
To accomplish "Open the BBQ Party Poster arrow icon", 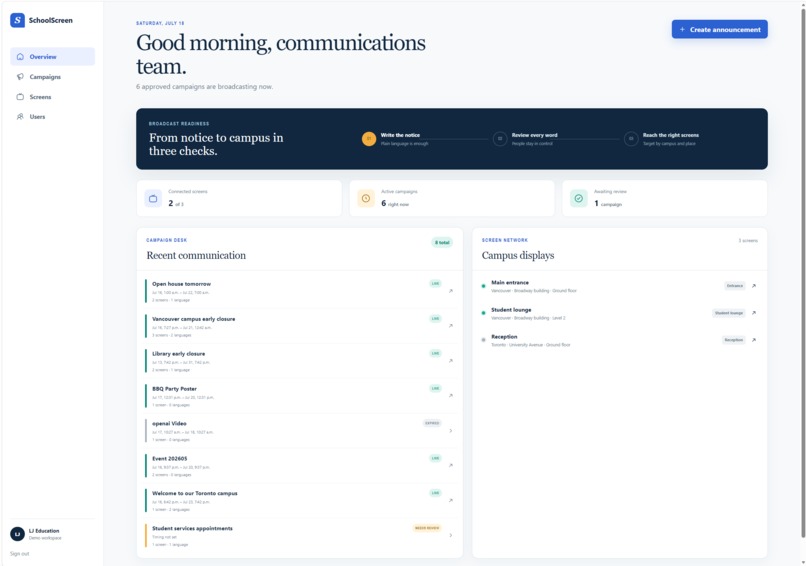I will 451,396.
